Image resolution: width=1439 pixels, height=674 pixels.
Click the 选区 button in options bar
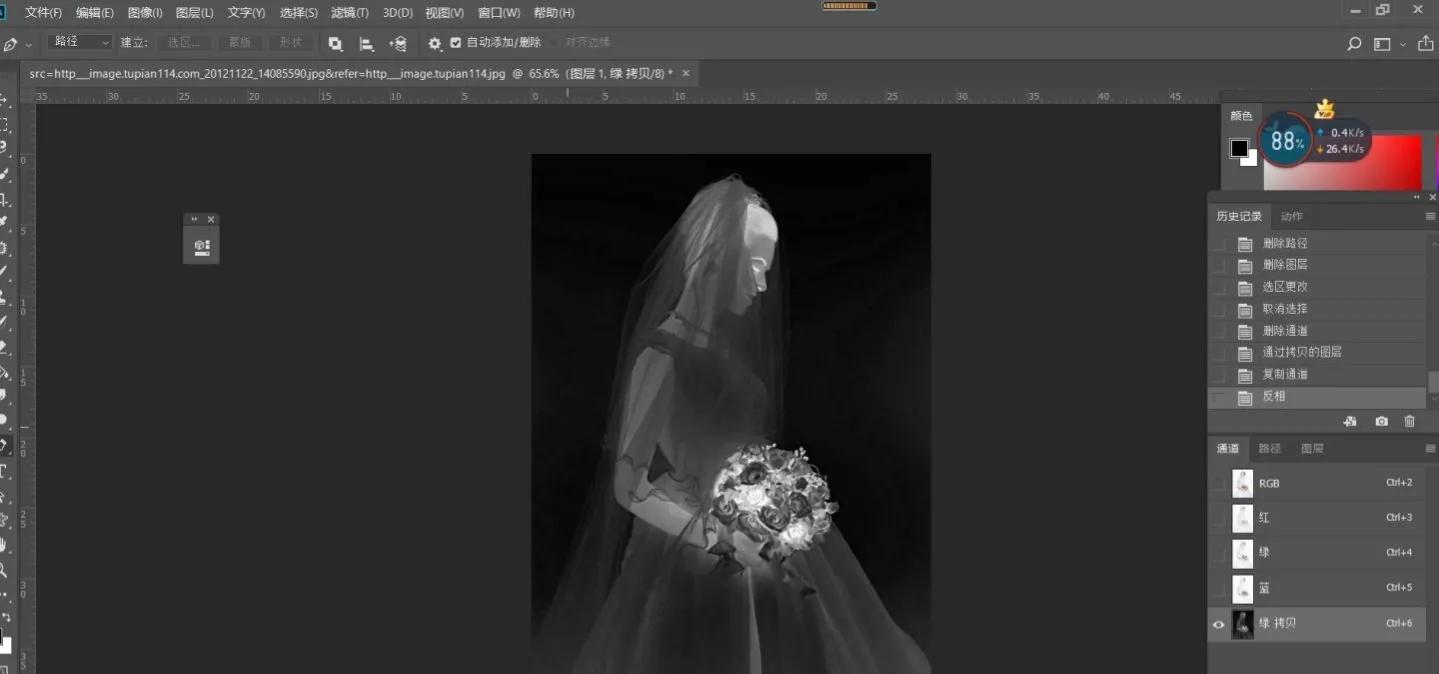tap(183, 42)
